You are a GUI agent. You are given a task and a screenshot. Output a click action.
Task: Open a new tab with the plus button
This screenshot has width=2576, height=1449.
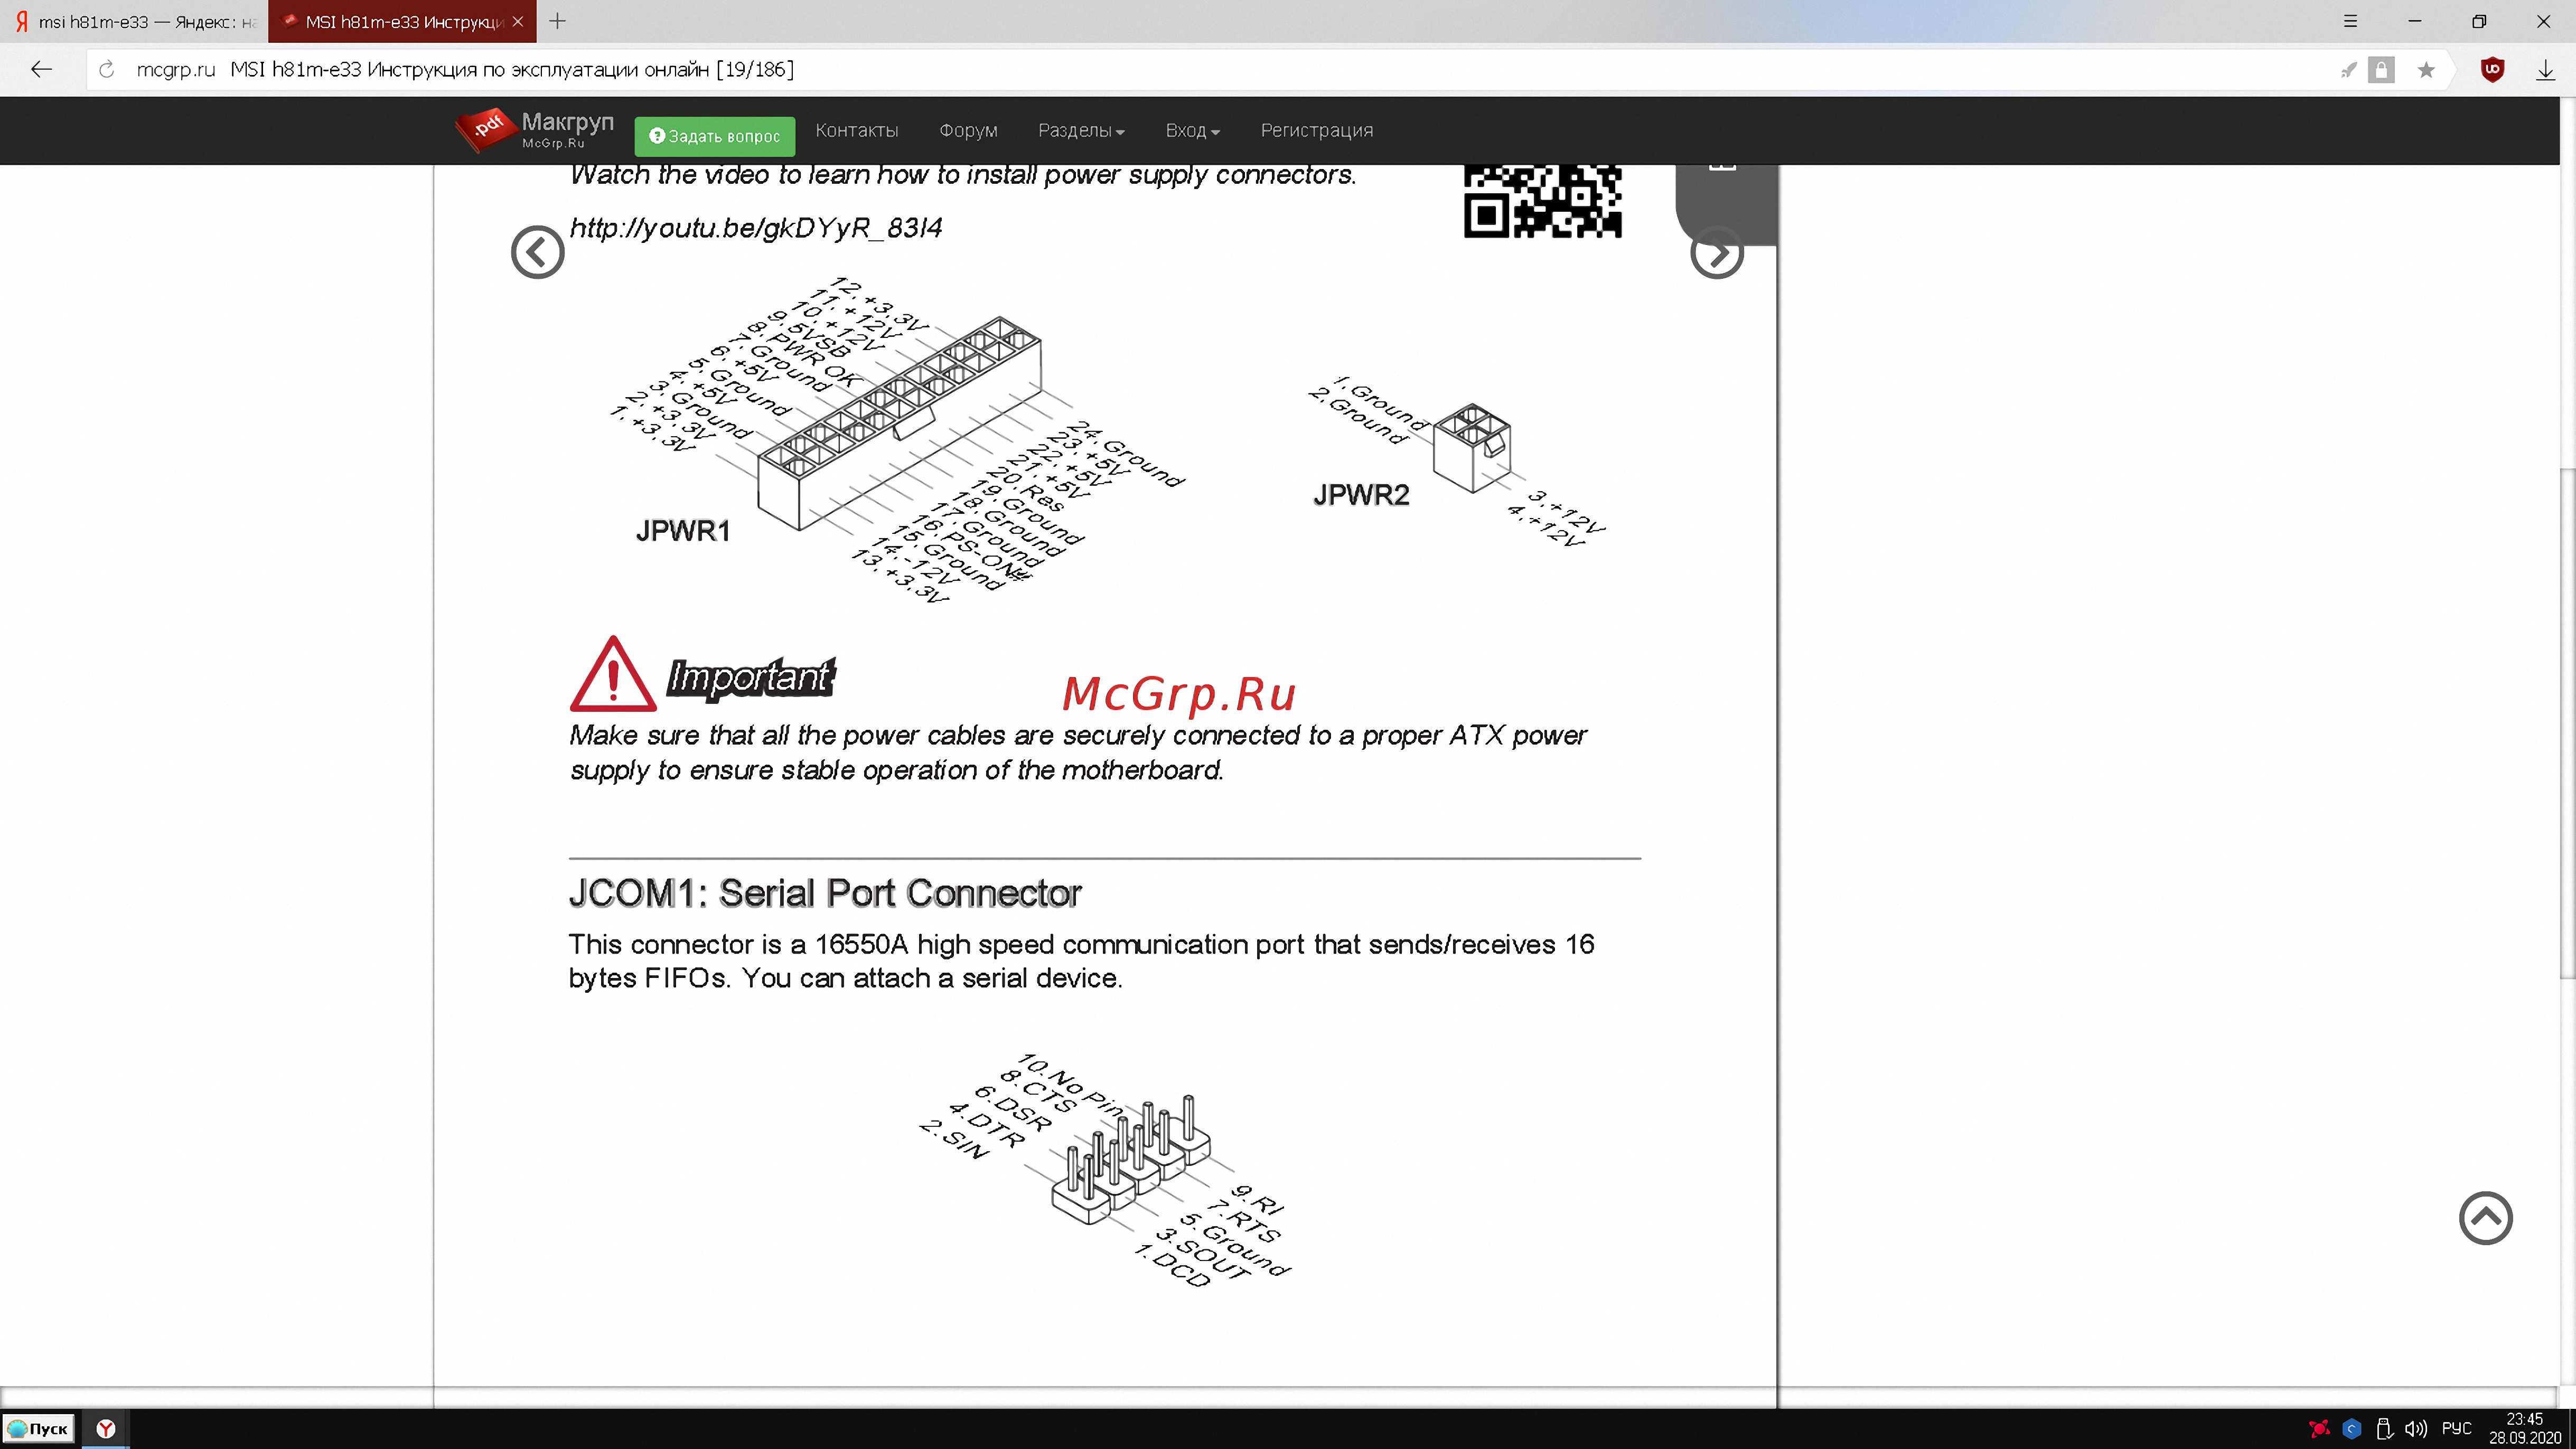coord(558,21)
